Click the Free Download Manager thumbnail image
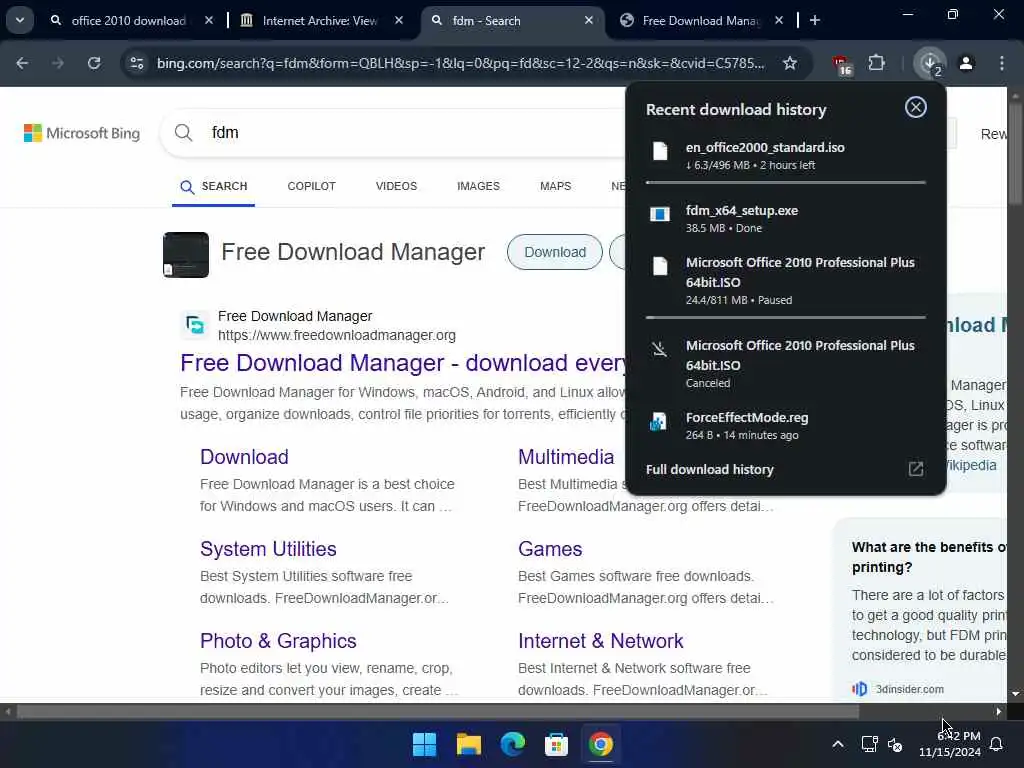The height and width of the screenshot is (768, 1024). [x=186, y=255]
